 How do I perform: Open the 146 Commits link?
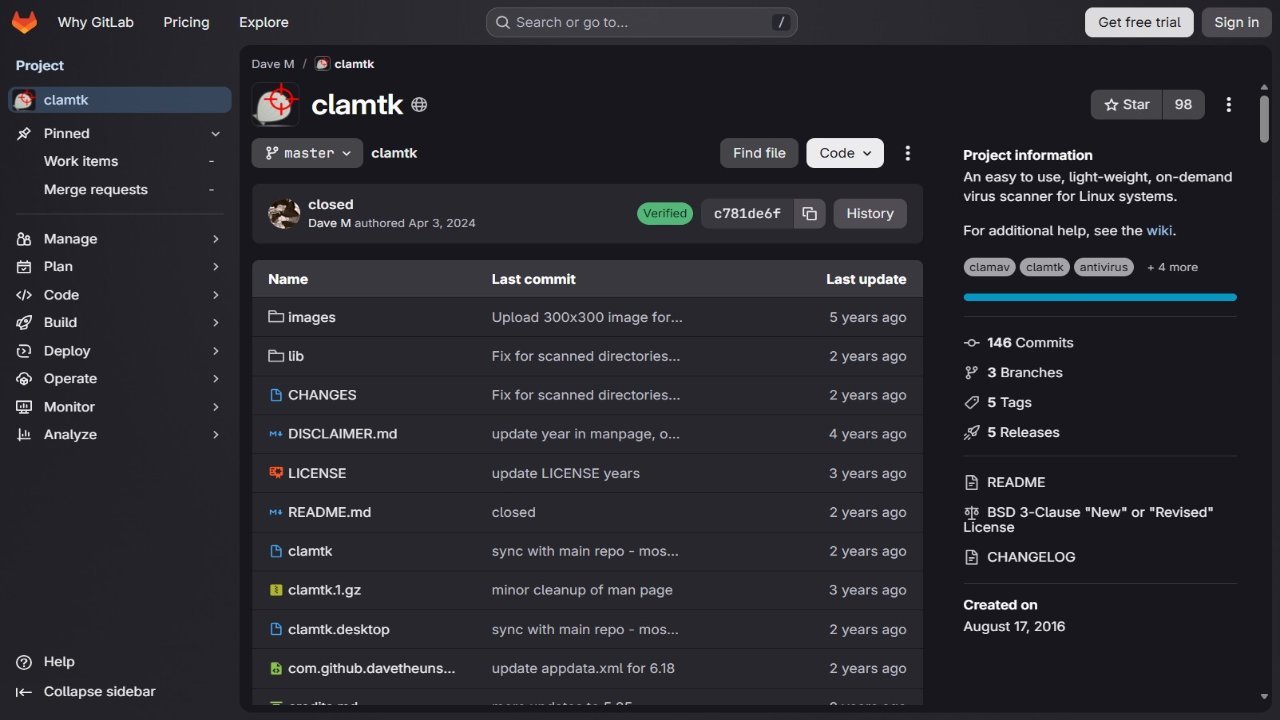(1030, 342)
